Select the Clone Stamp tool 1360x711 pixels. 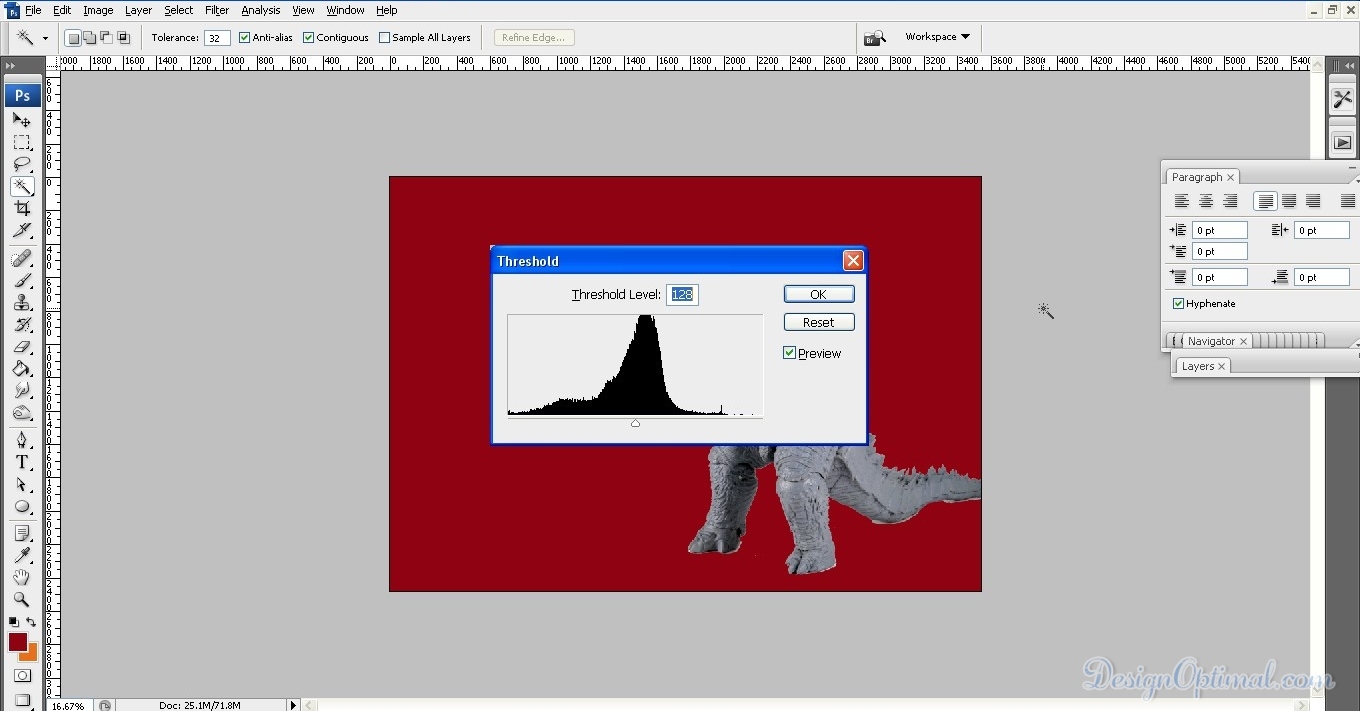22,302
